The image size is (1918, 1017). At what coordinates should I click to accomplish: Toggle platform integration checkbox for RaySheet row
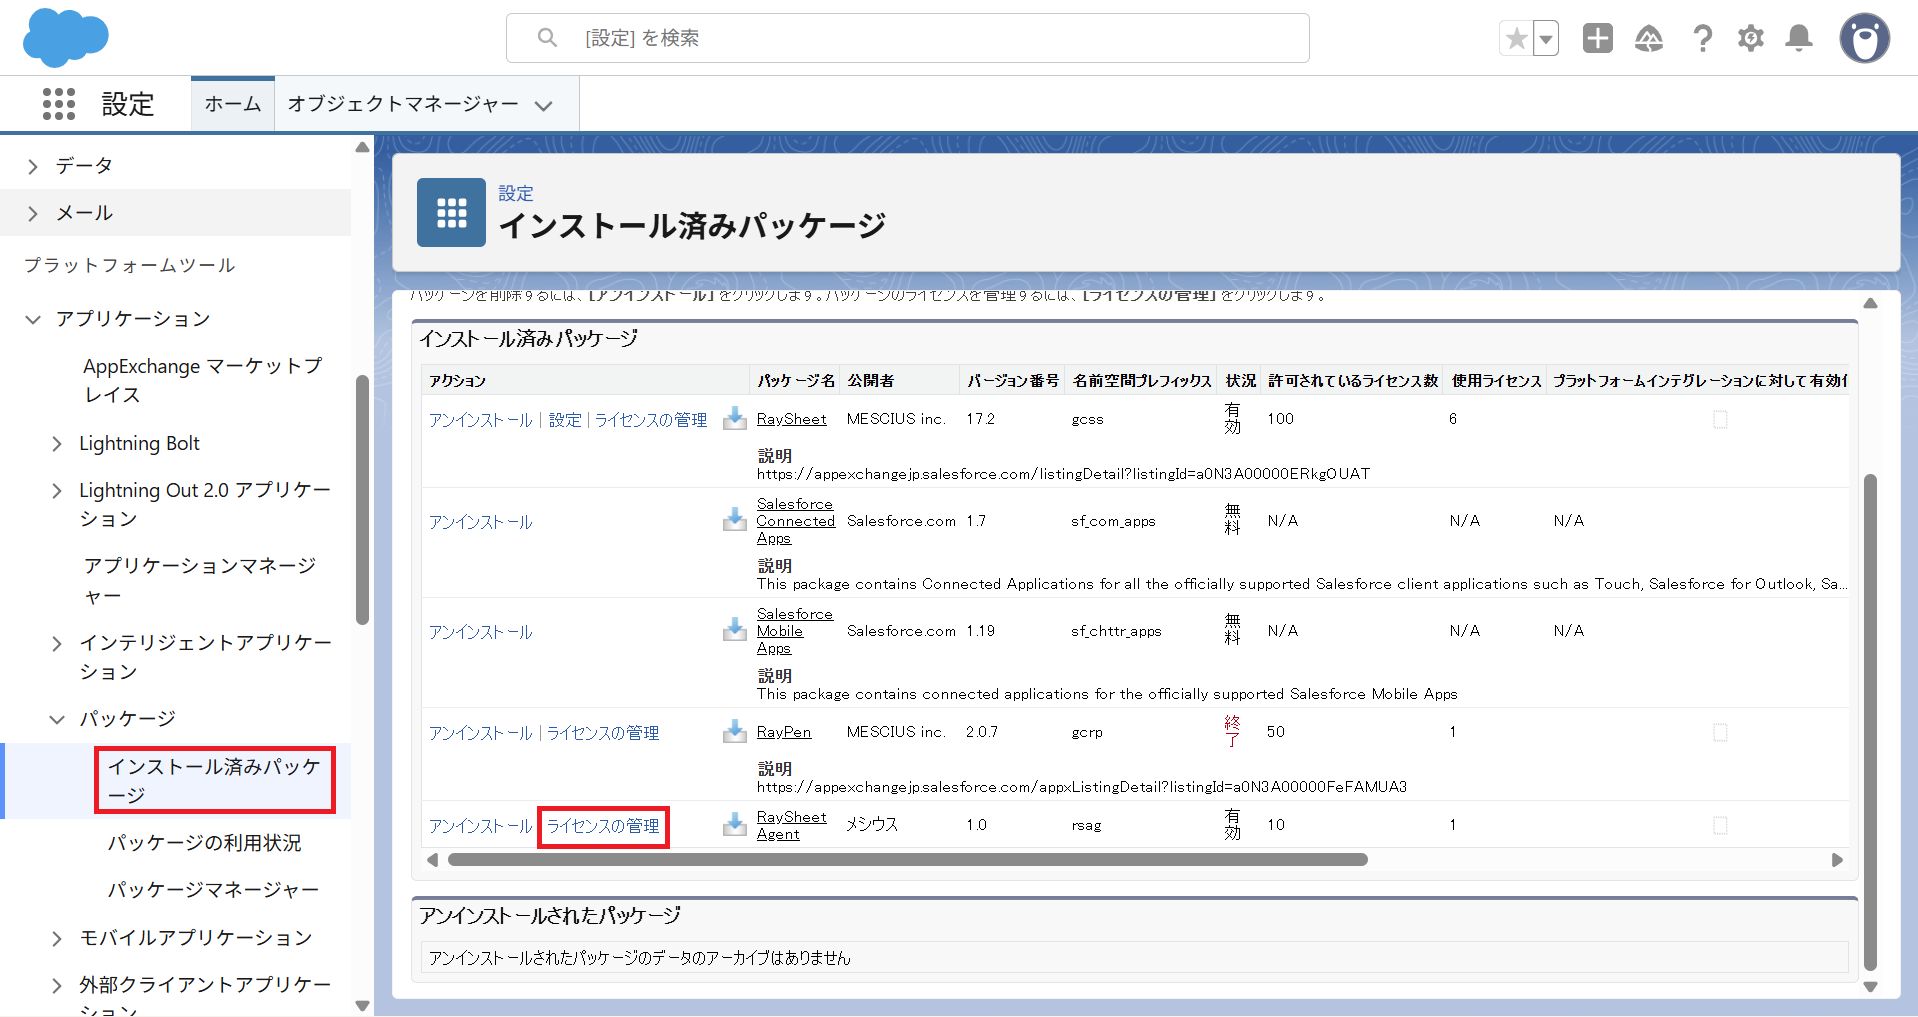(1720, 420)
